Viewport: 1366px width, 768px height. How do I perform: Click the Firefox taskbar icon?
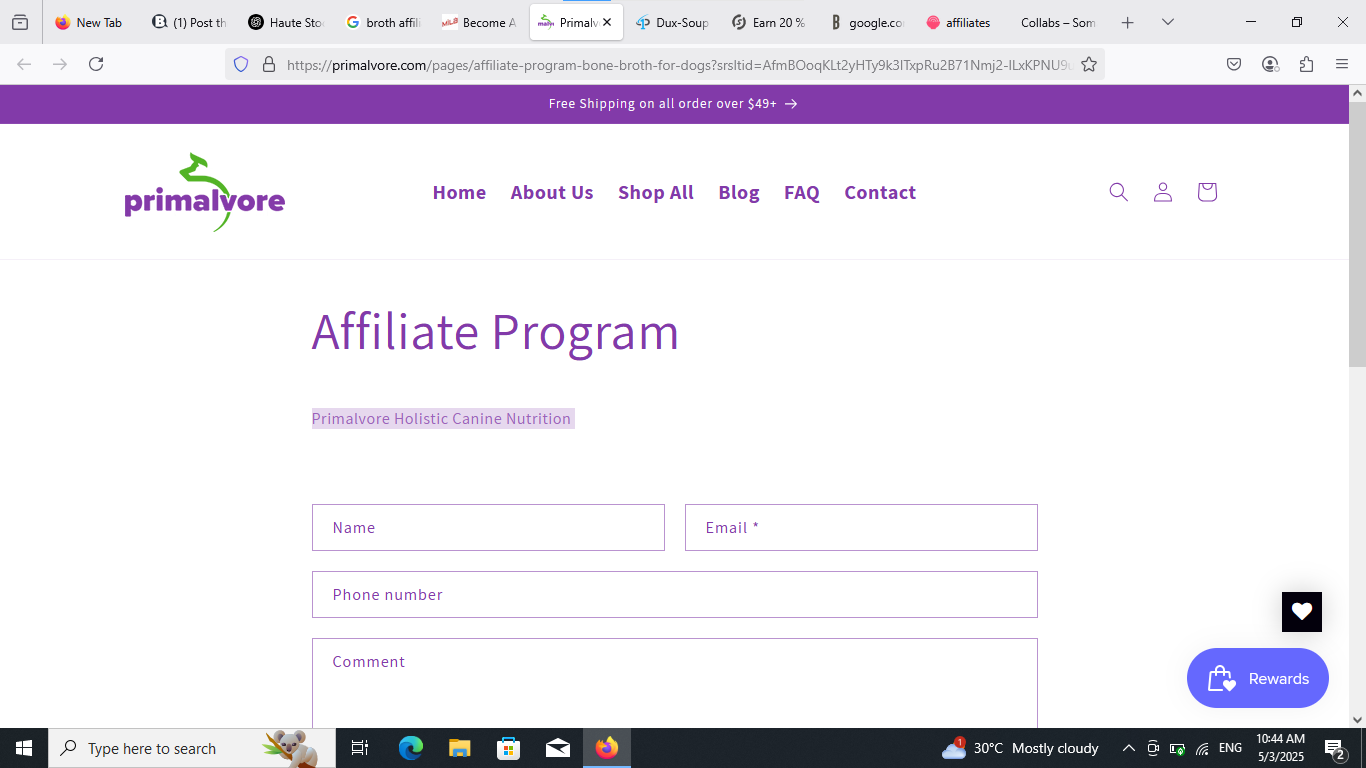(x=607, y=748)
